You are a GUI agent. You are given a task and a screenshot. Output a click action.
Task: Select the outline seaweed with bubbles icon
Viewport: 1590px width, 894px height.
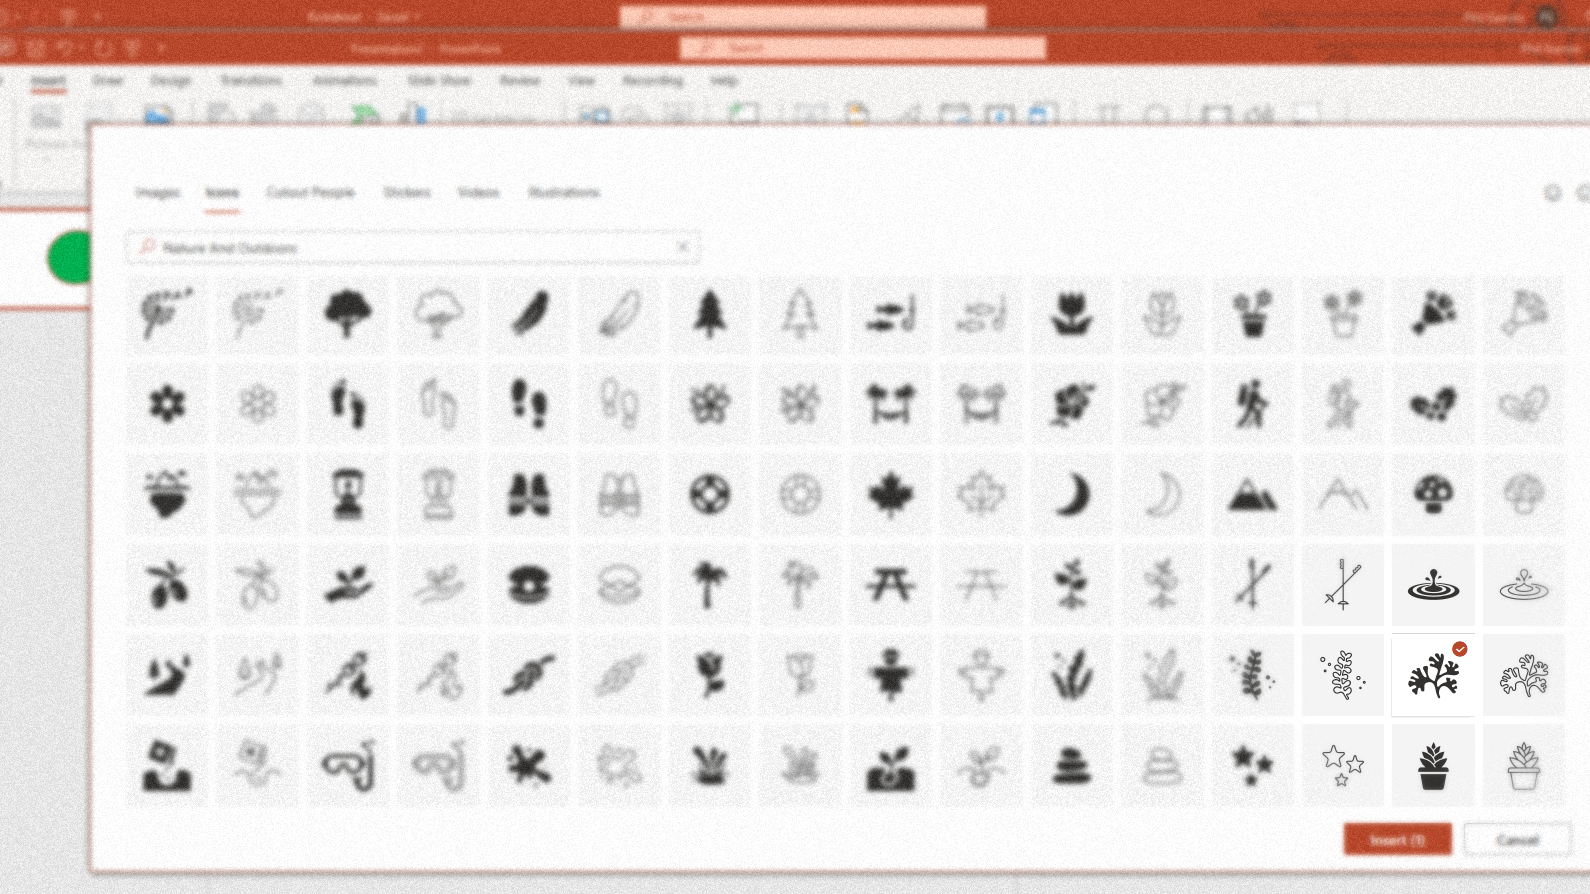[x=1342, y=676]
